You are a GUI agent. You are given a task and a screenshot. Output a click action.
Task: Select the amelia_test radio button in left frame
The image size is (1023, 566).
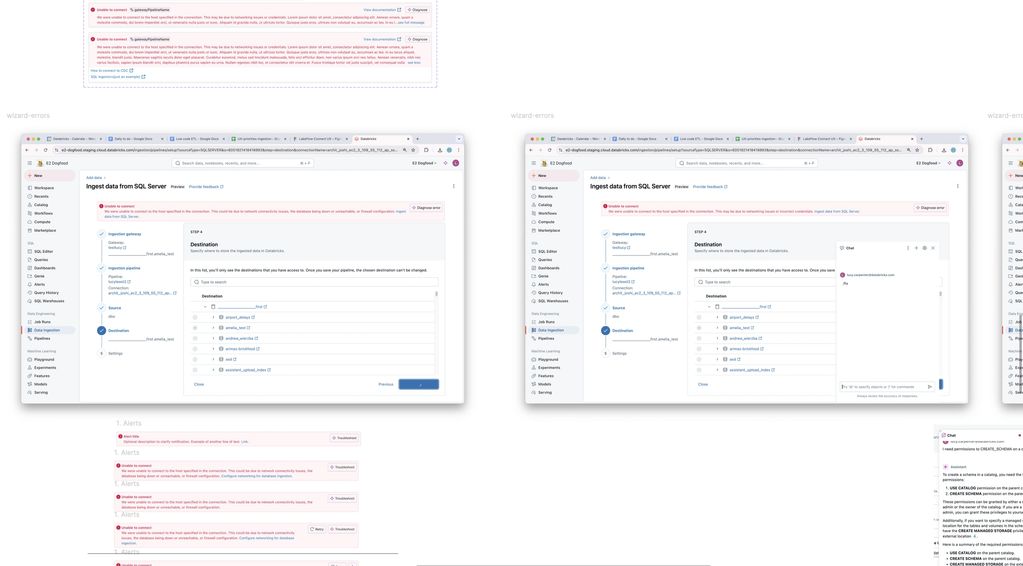(x=195, y=328)
